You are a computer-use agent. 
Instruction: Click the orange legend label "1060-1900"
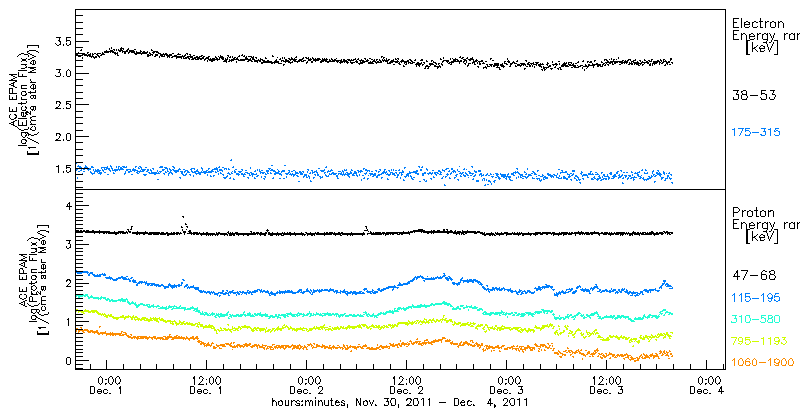point(763,363)
